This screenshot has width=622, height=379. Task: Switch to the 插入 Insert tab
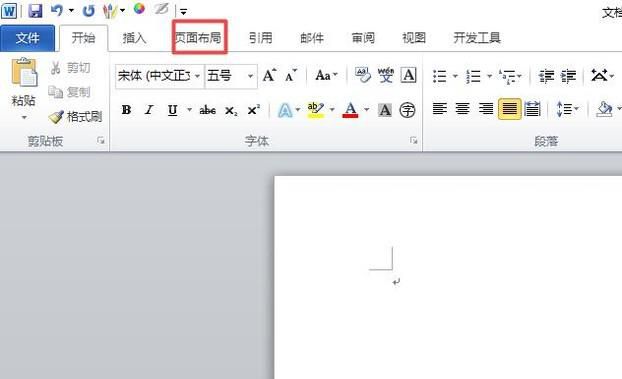click(x=134, y=38)
